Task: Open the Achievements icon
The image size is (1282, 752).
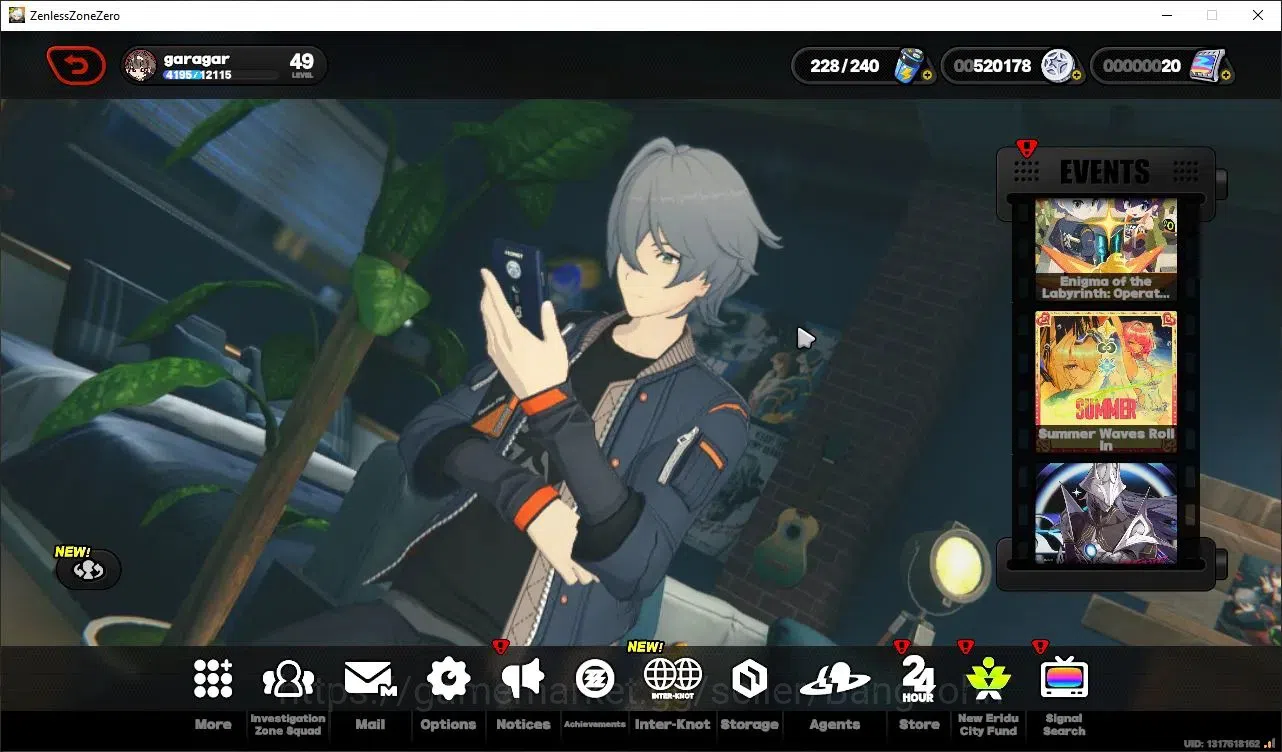Action: [x=595, y=679]
